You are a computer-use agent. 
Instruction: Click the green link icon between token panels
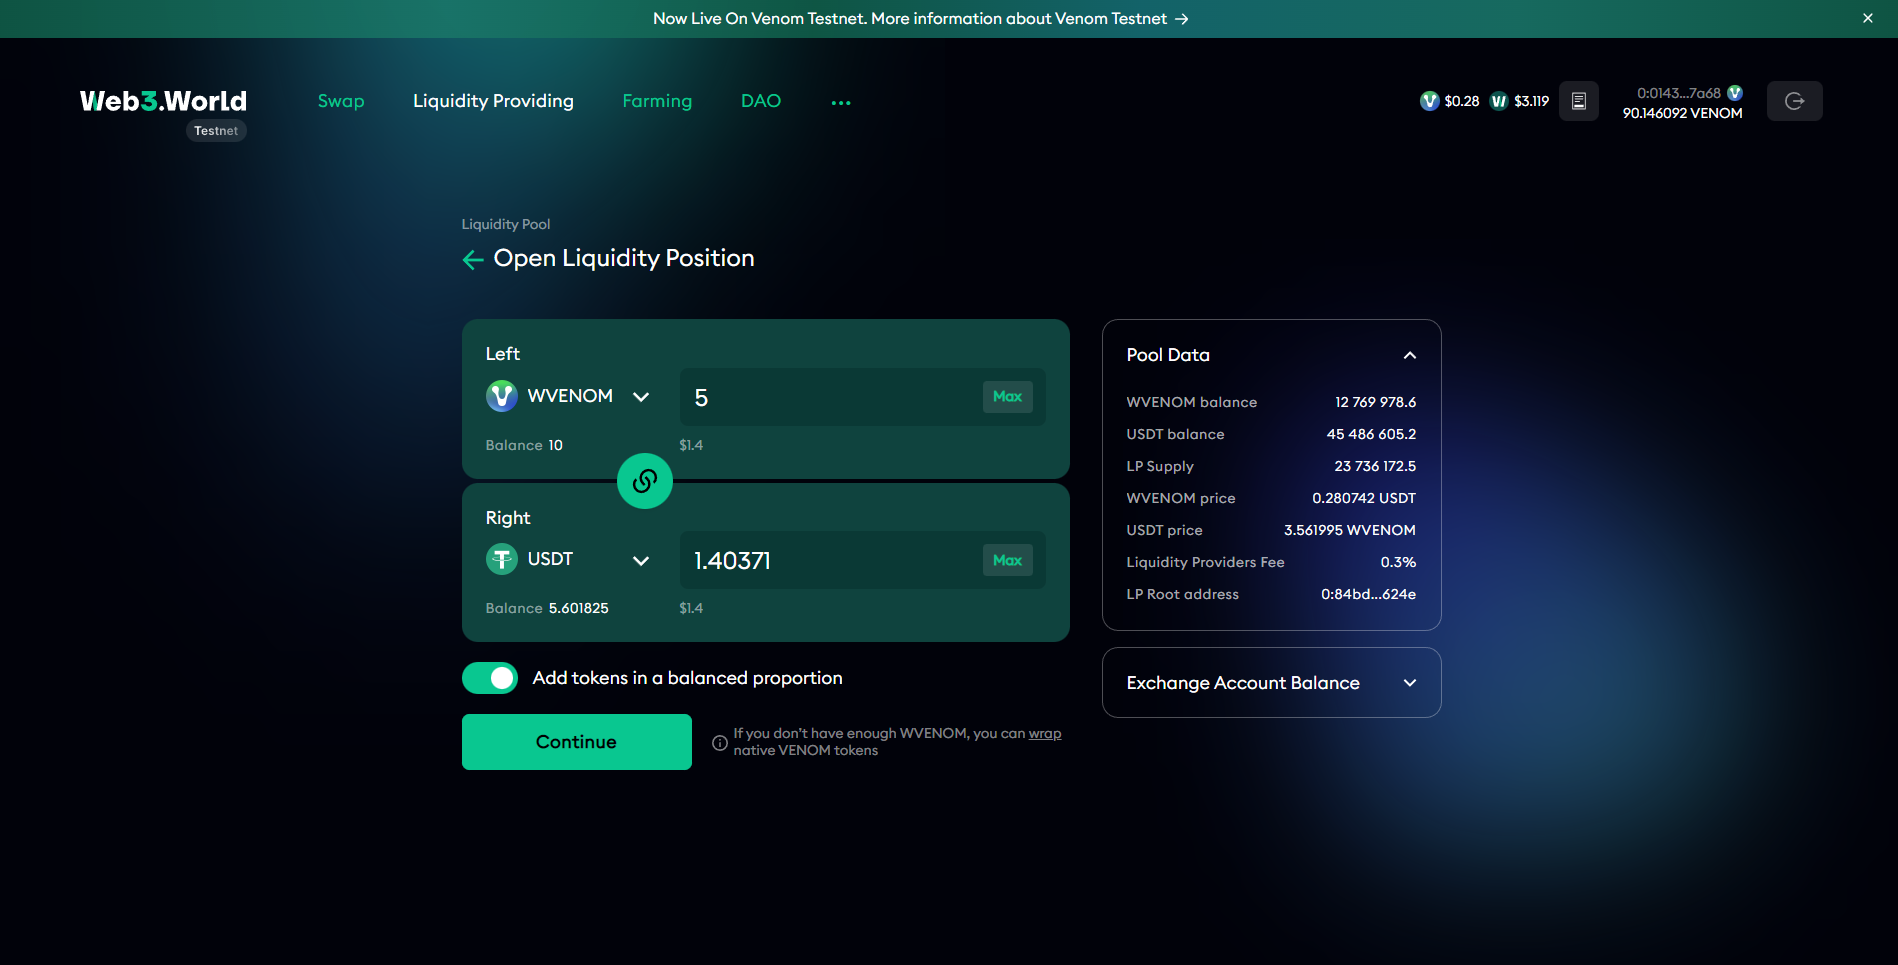pyautogui.click(x=644, y=481)
